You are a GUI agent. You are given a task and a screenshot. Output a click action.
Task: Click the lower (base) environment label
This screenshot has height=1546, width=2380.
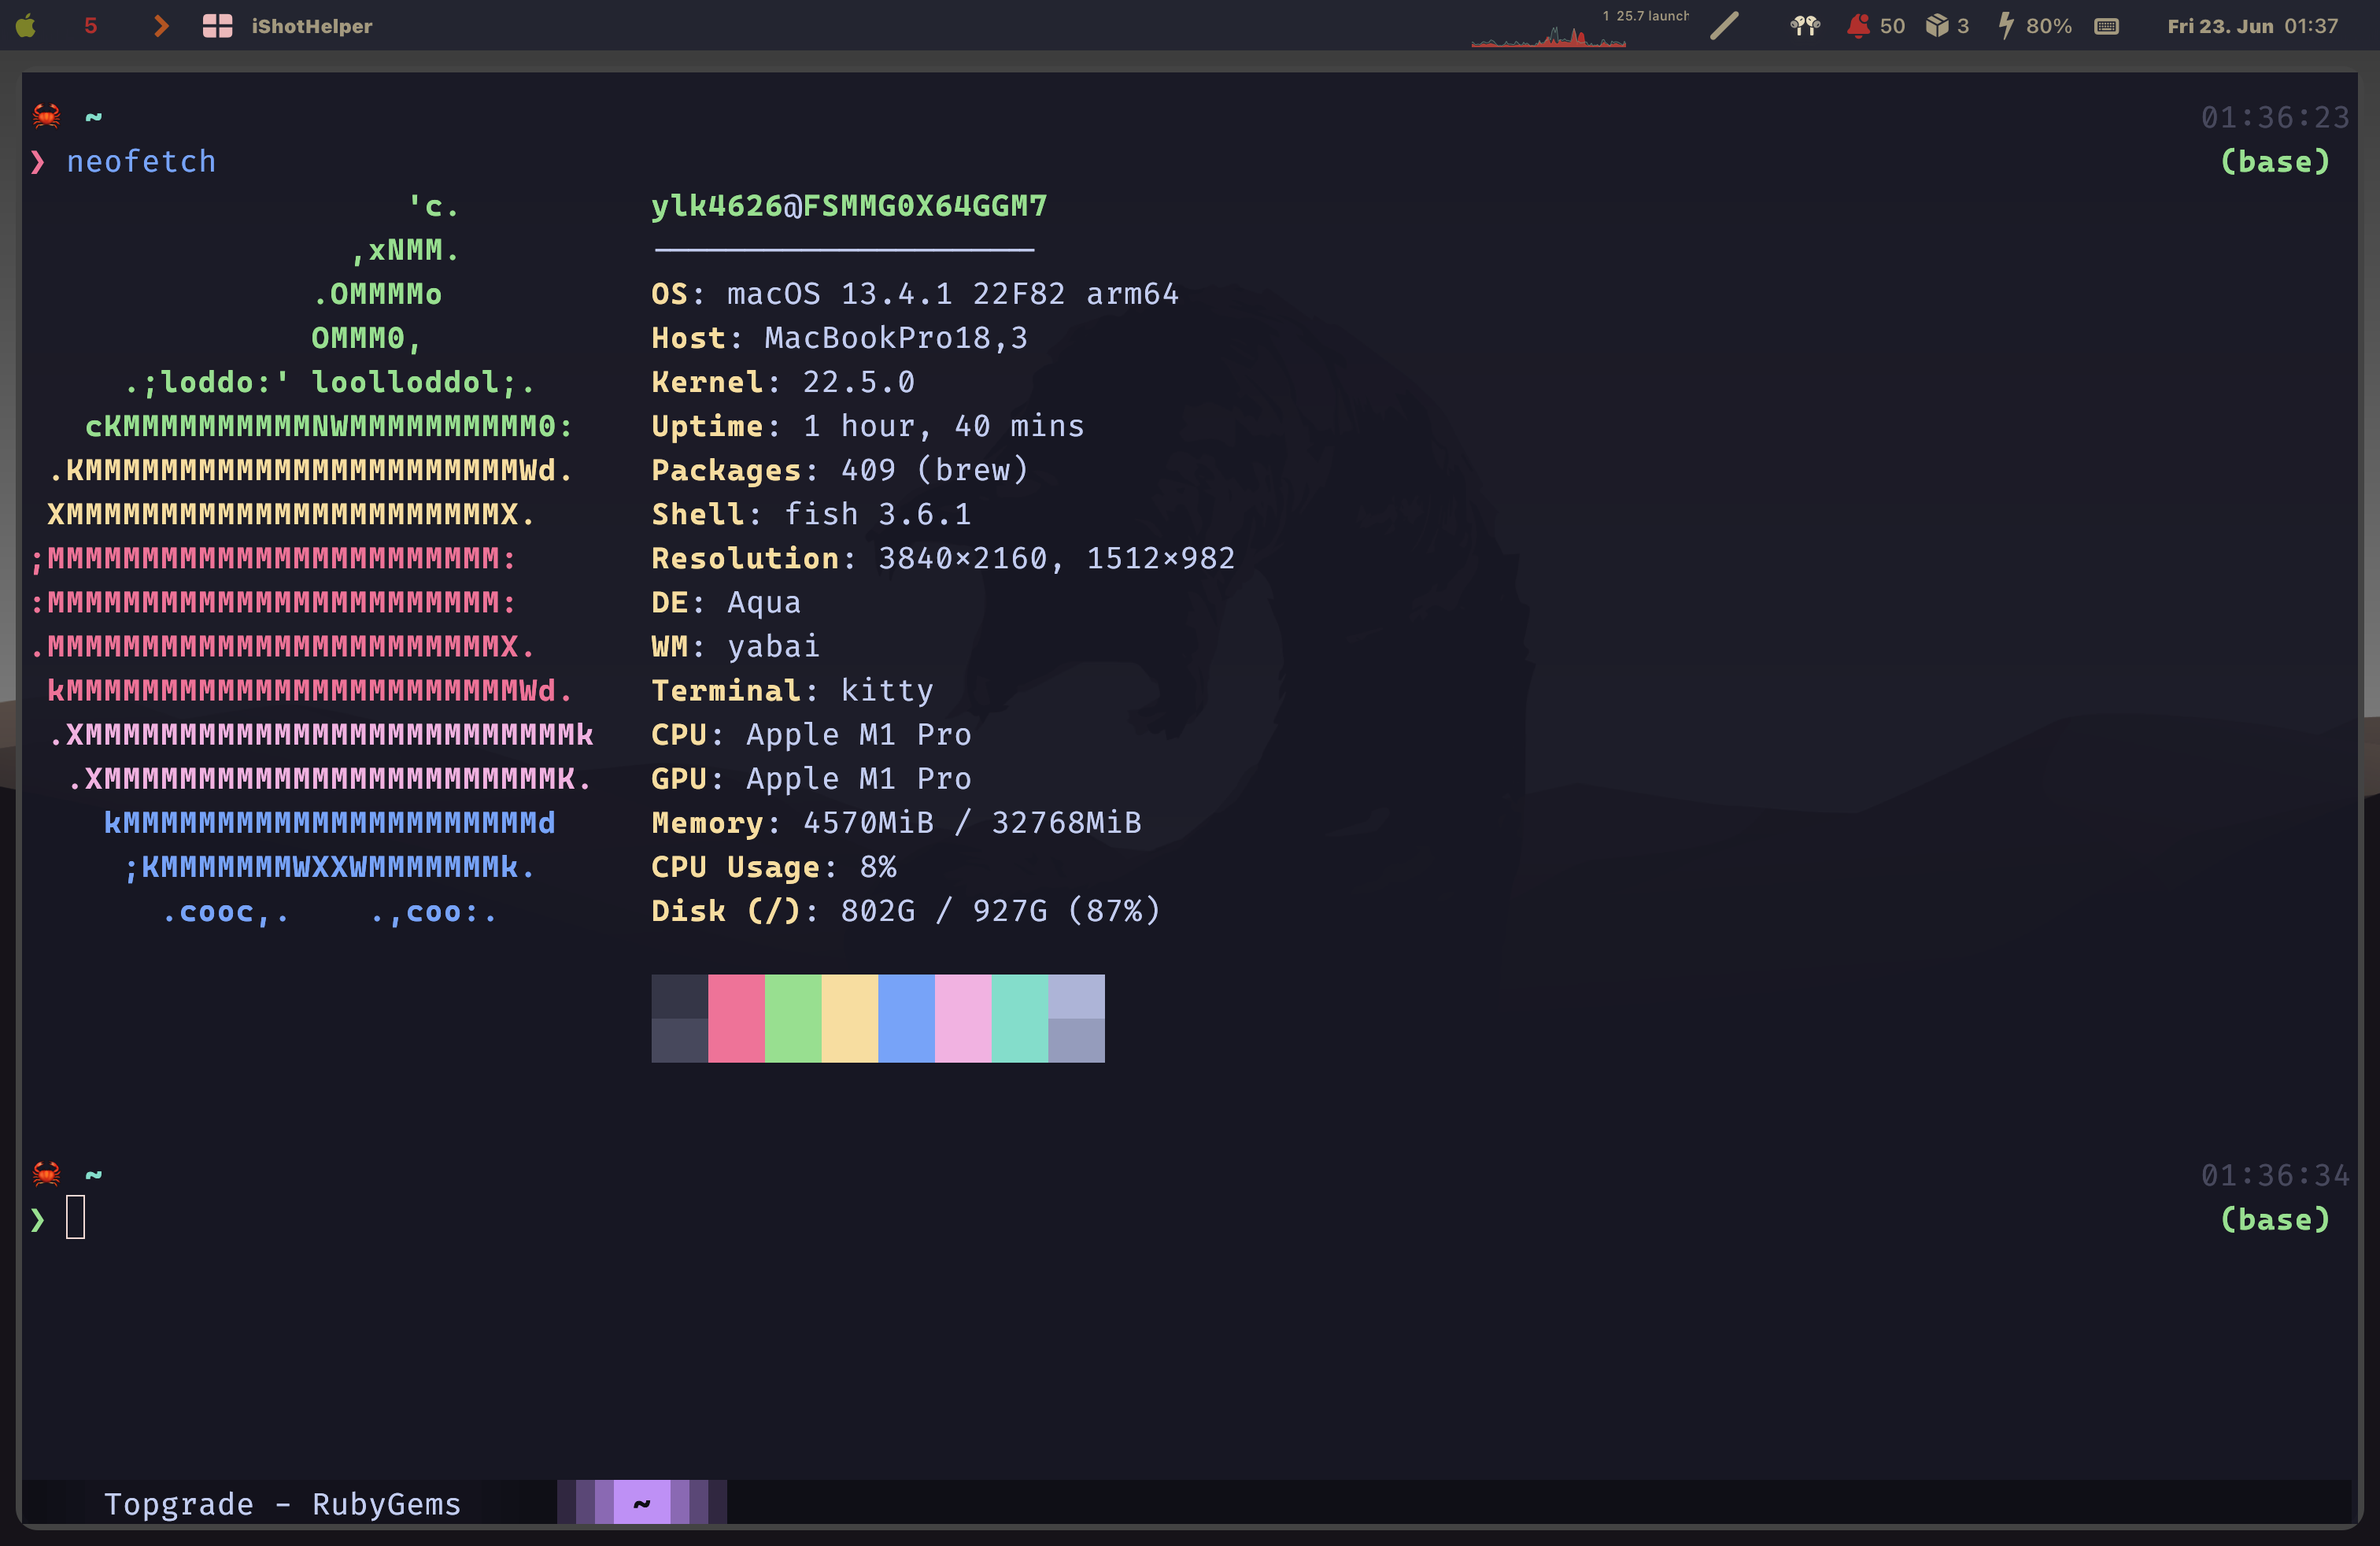pos(2275,1220)
